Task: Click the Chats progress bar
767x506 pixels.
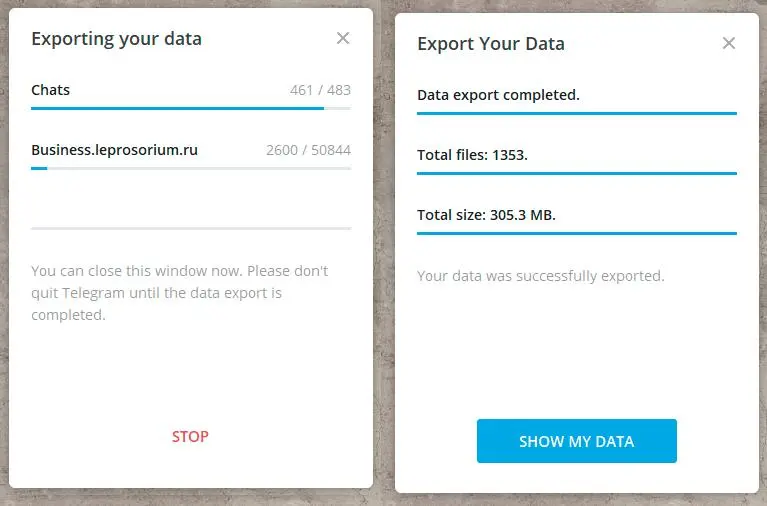Action: click(x=191, y=108)
